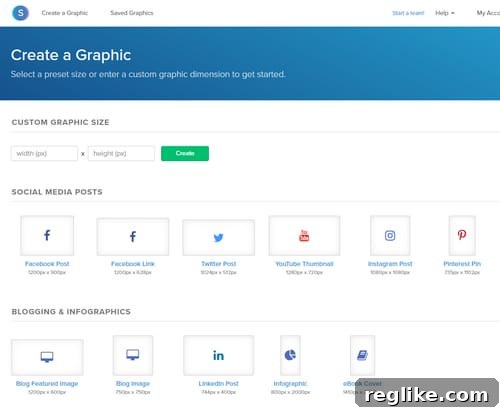Follow the Start a team link

click(x=408, y=13)
